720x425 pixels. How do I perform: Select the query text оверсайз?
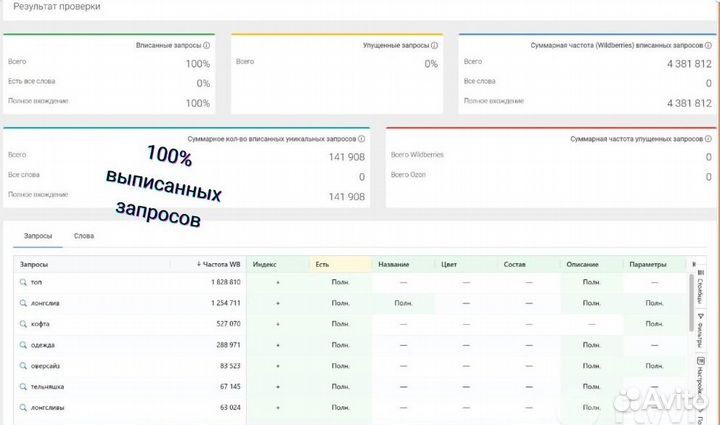click(45, 366)
